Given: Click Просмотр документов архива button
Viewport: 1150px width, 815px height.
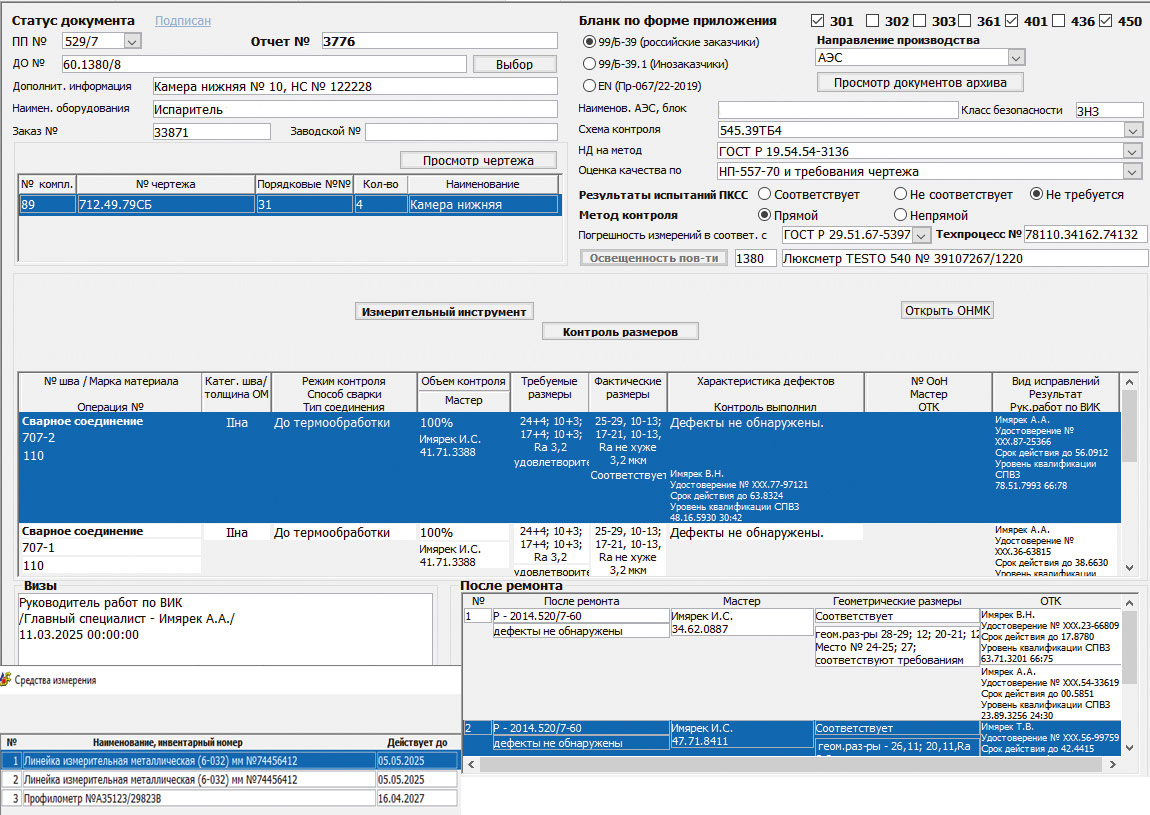Looking at the screenshot, I should click(919, 82).
